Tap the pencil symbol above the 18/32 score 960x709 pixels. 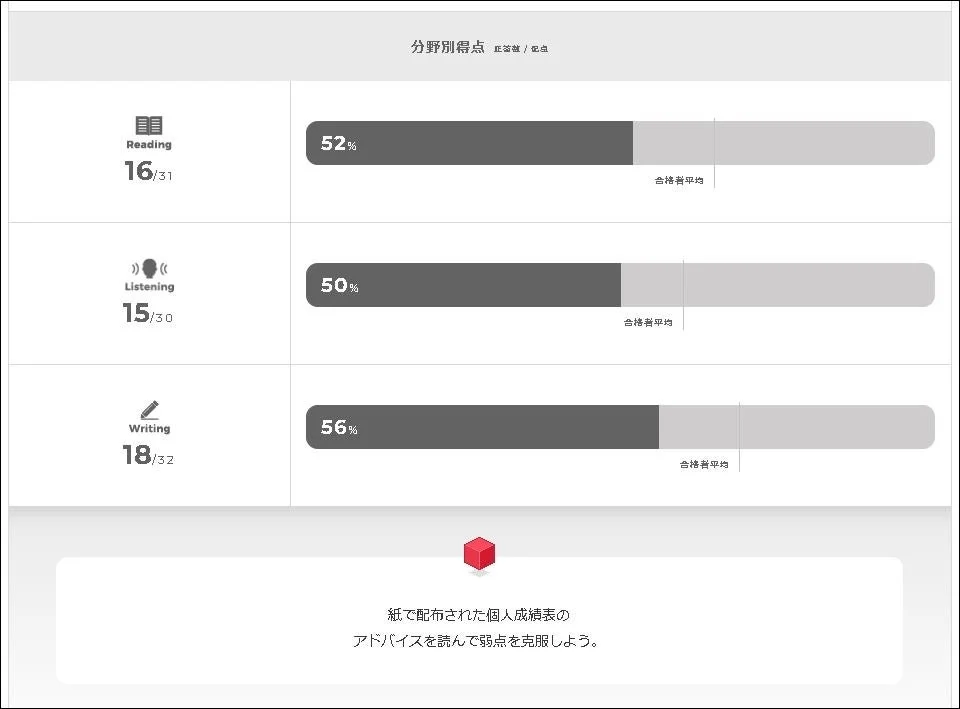coord(148,408)
